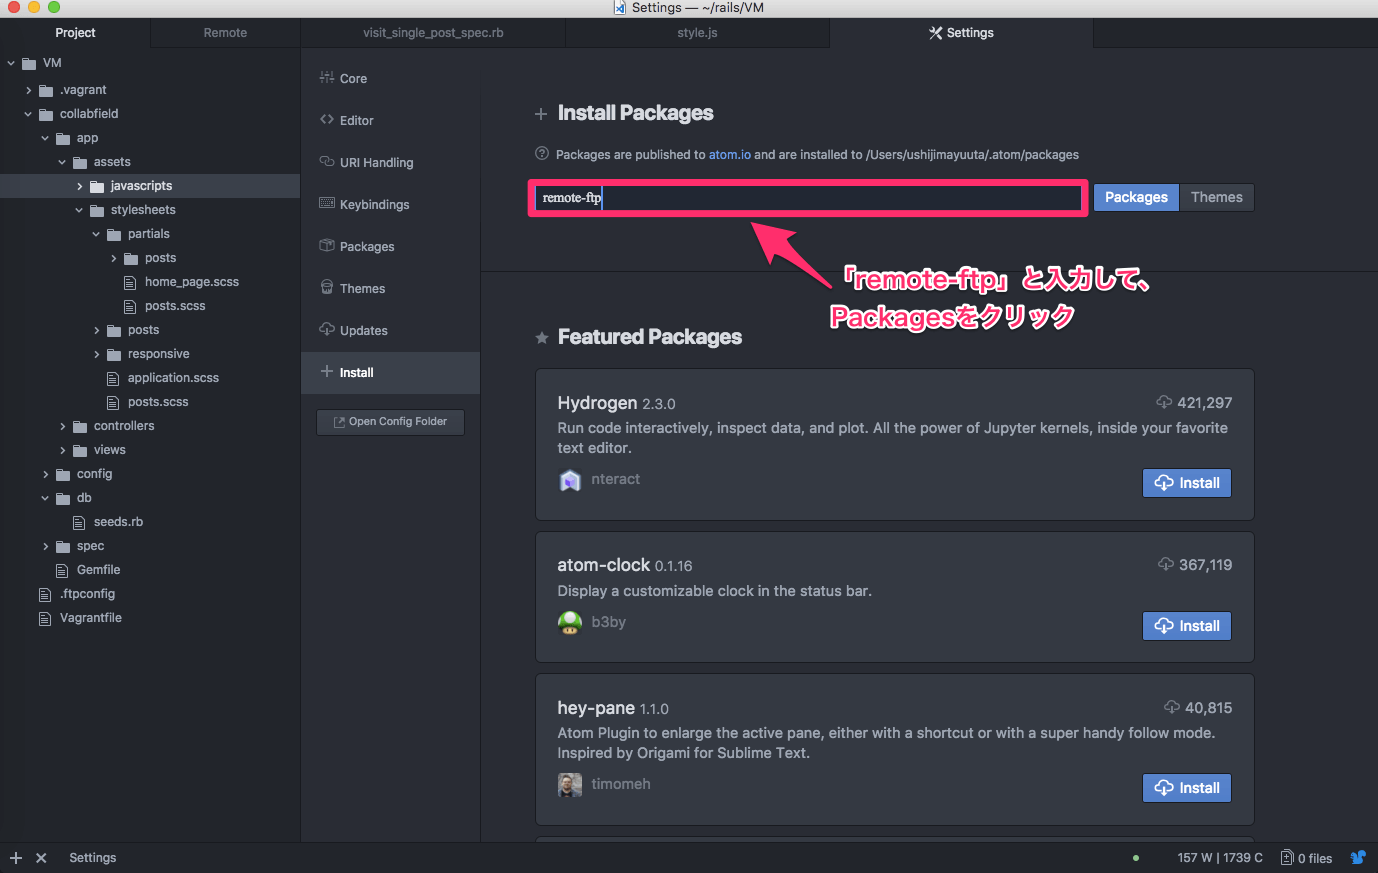Open application.scss in the tree
The image size is (1378, 873).
click(x=172, y=378)
